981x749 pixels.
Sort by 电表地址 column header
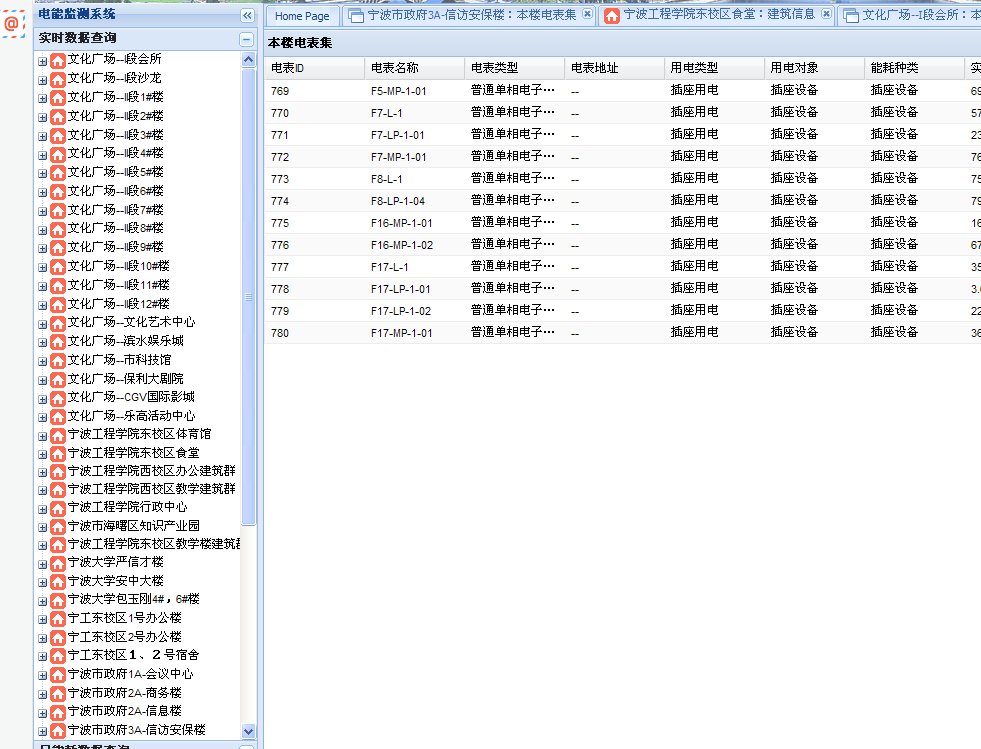click(614, 68)
